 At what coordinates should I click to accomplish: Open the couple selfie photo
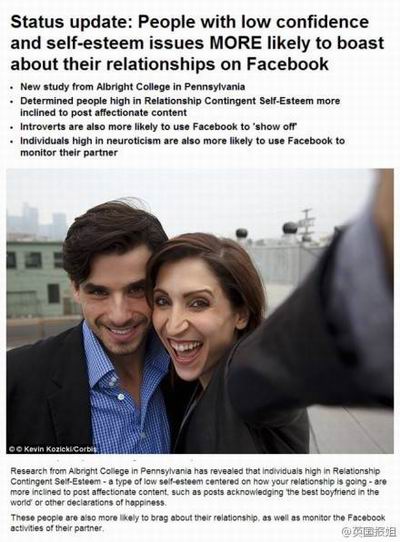200,311
